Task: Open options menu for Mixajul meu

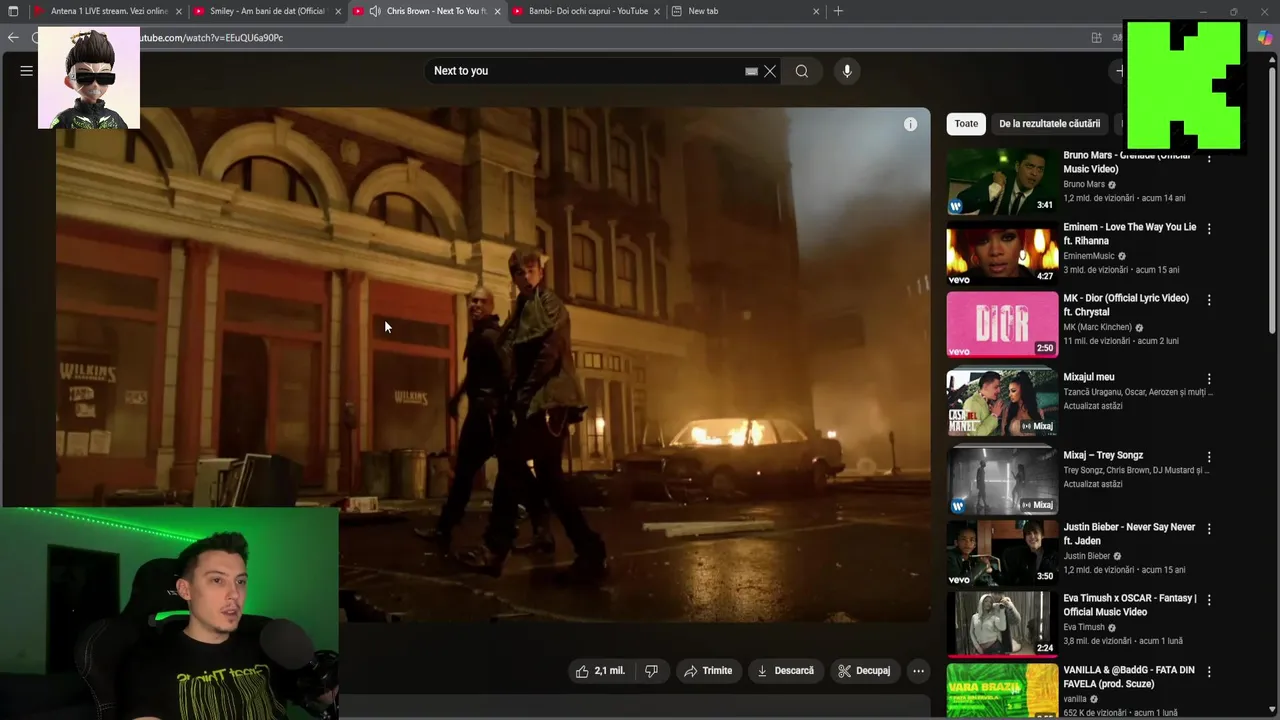Action: 1209,379
